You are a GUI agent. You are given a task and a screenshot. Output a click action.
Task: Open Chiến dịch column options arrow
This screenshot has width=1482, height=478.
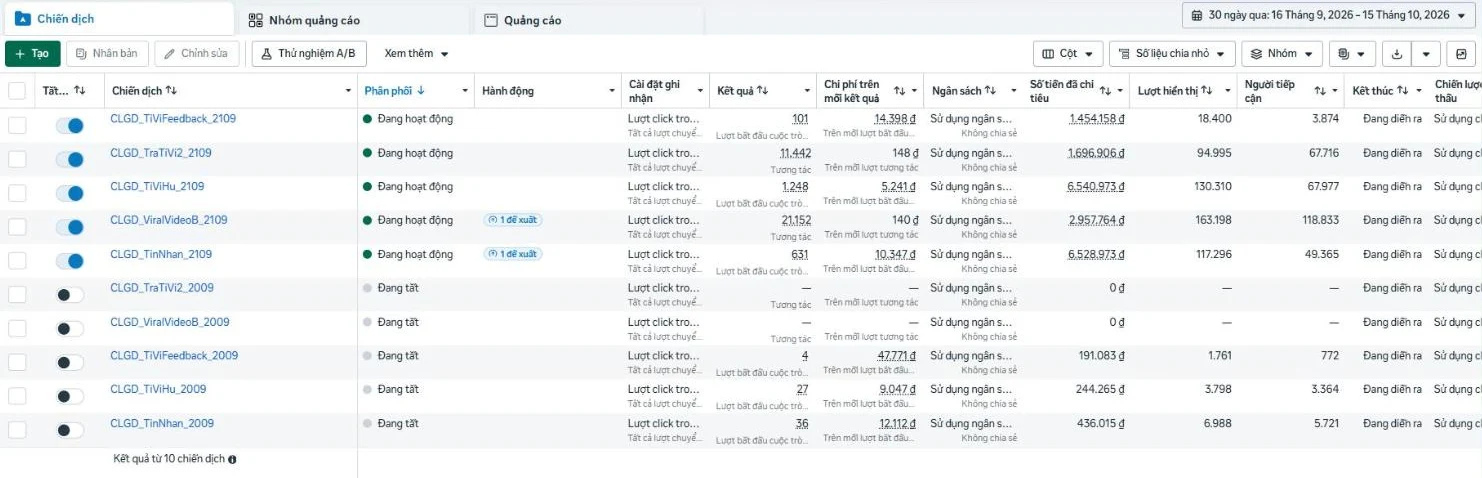coord(348,91)
